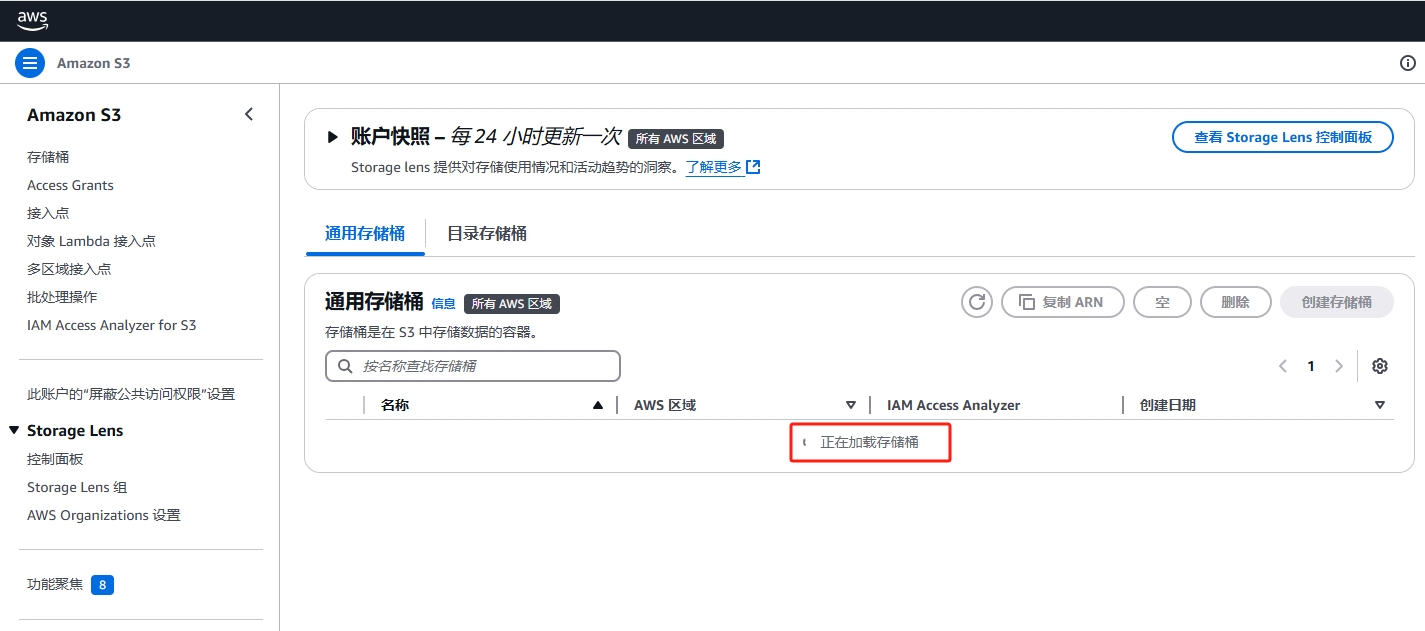
Task: Sort by the AWS 区域 column arrow
Action: (x=851, y=405)
